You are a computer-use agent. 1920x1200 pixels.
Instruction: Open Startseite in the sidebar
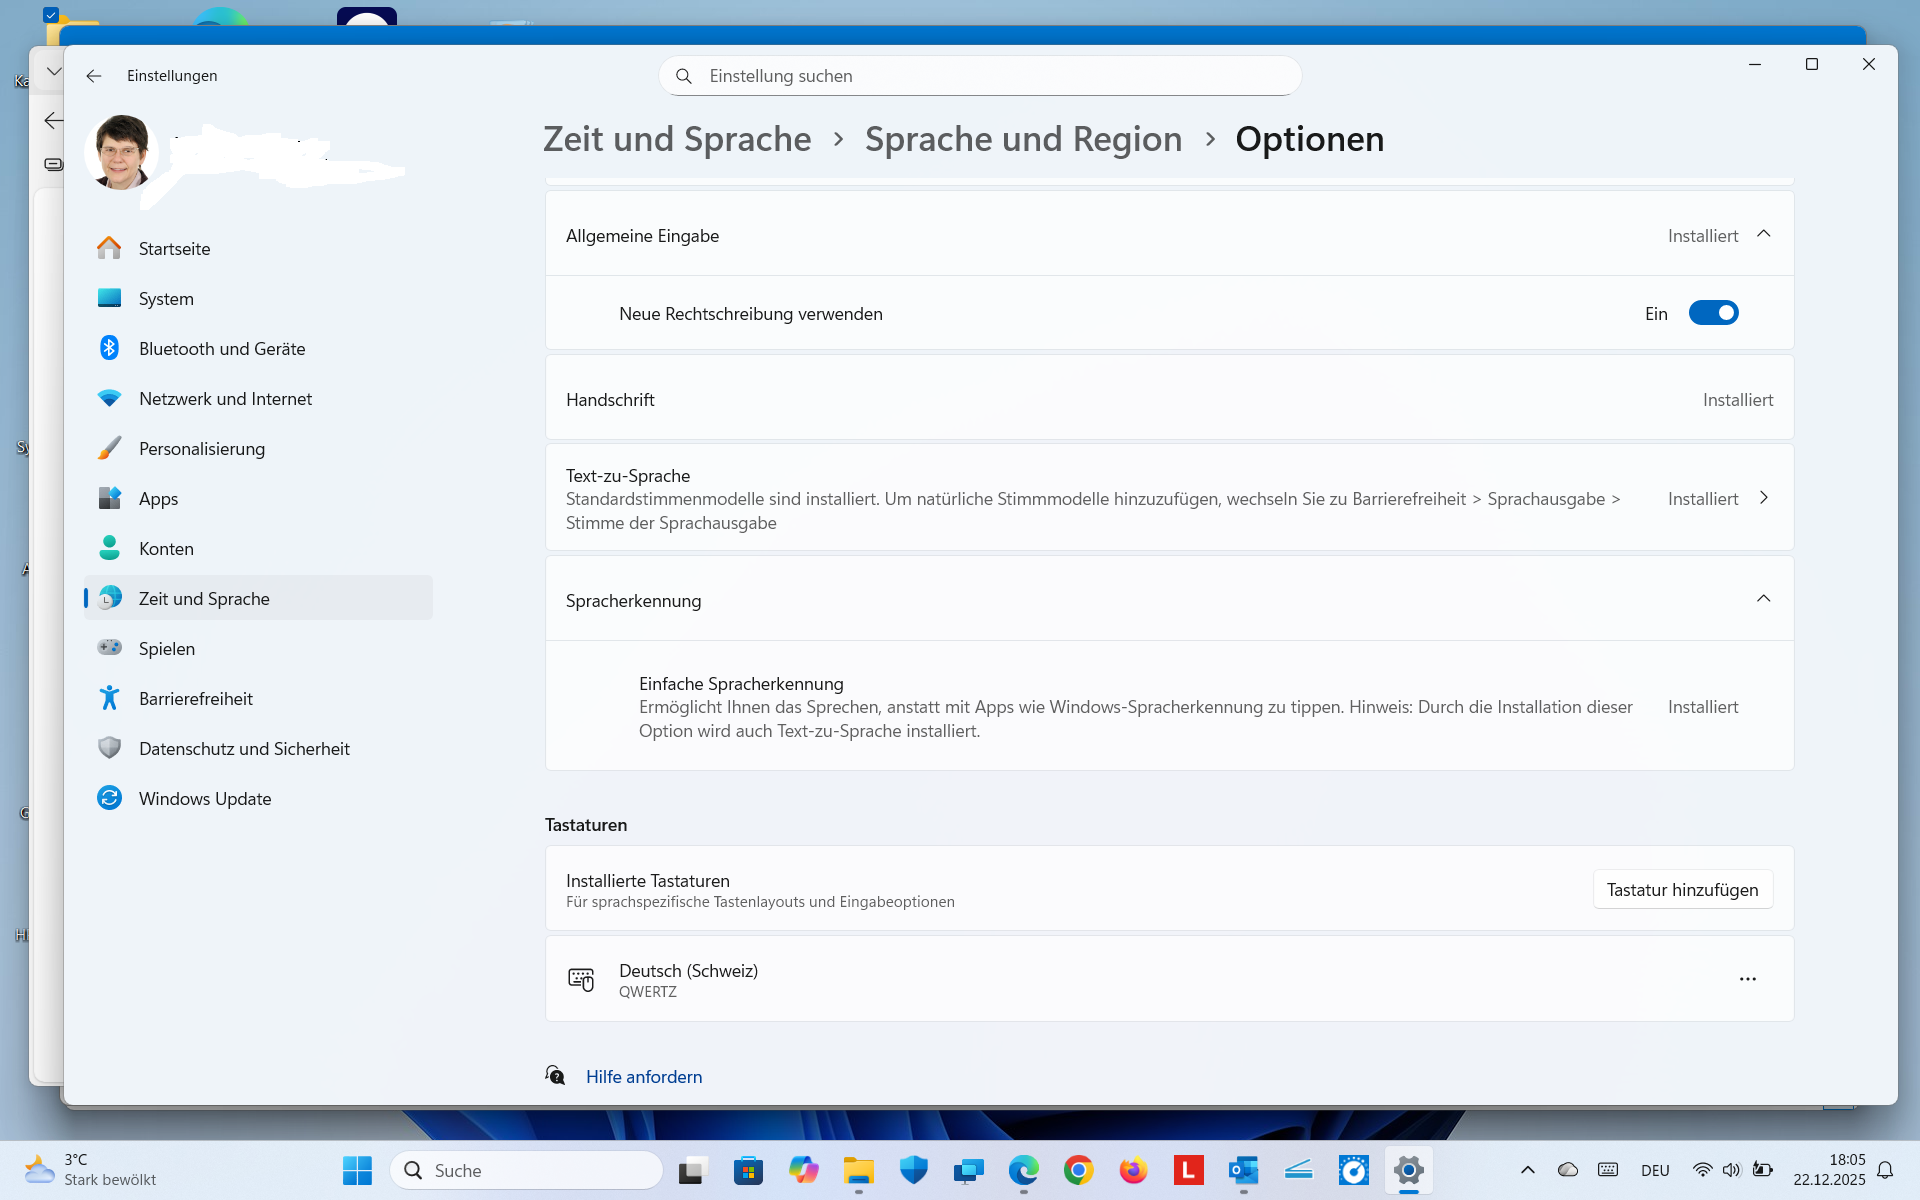click(x=258, y=248)
